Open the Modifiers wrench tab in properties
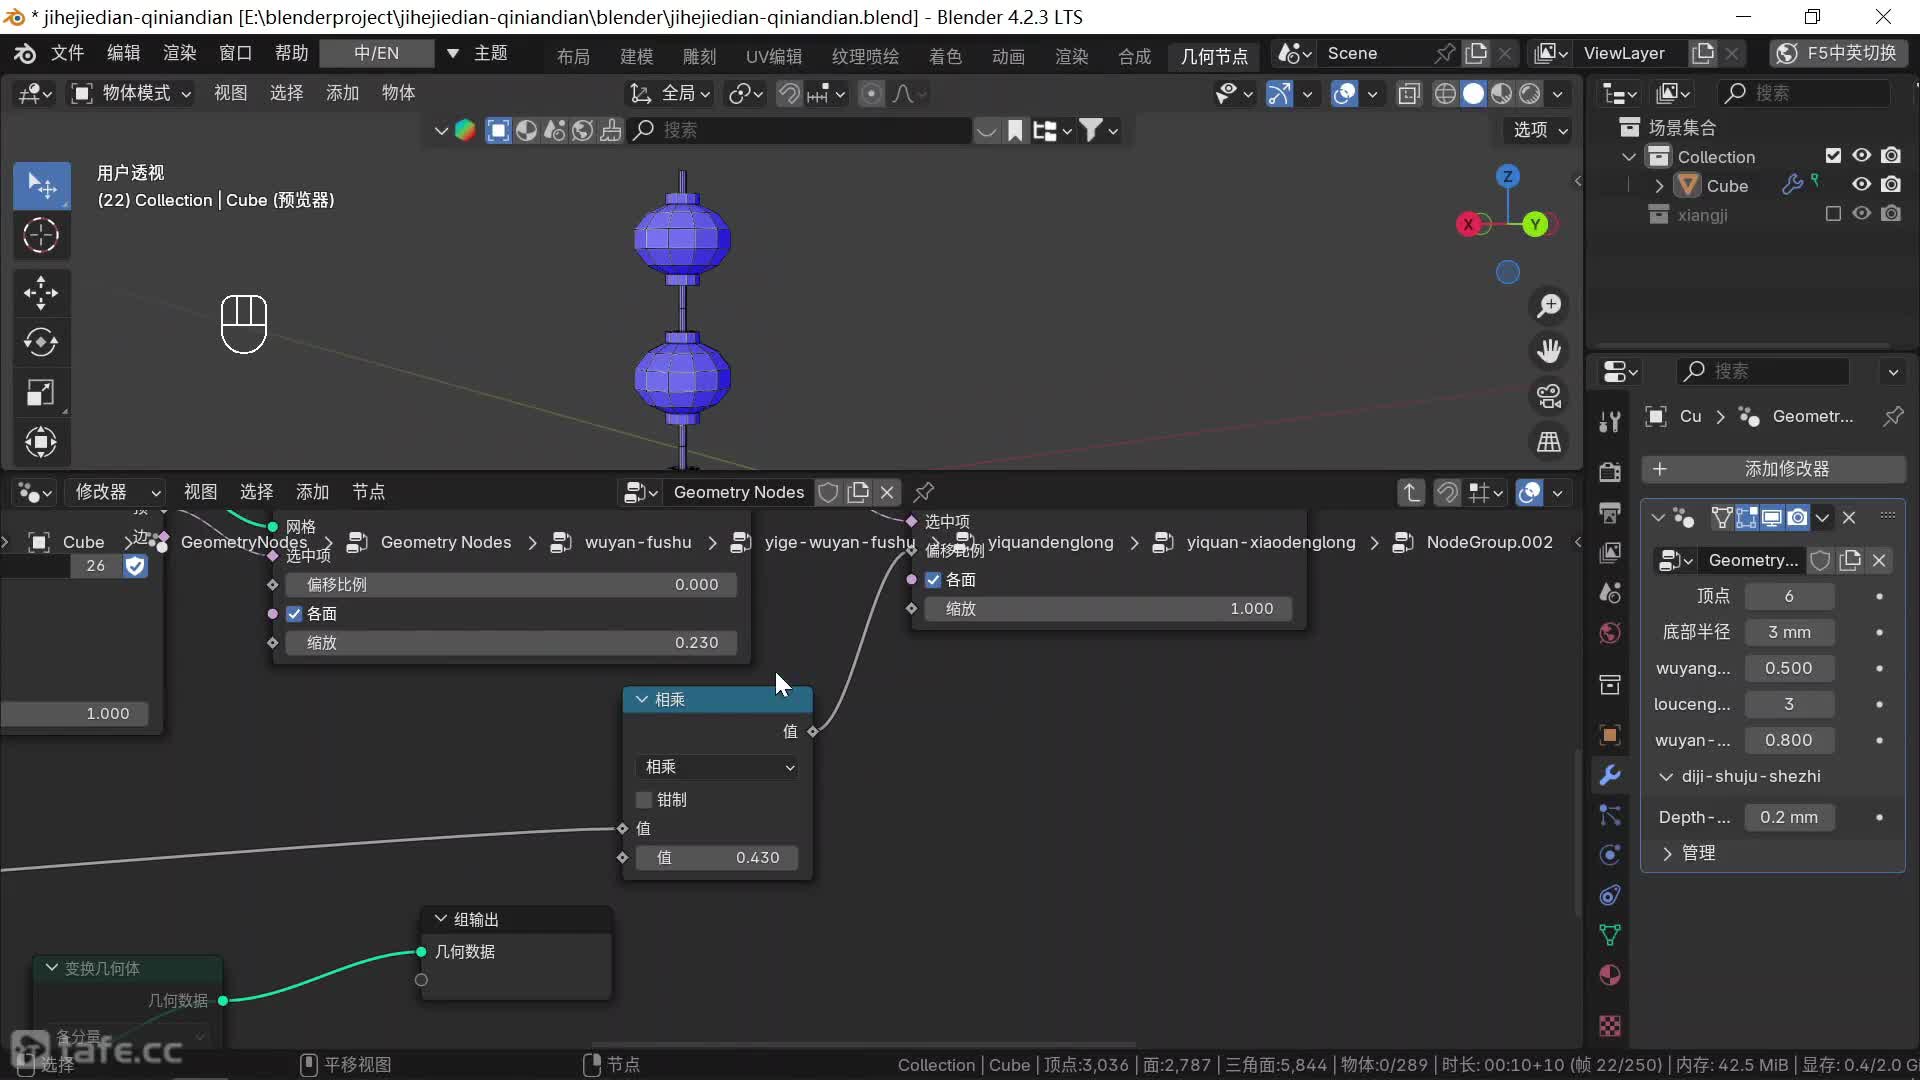 [1610, 775]
